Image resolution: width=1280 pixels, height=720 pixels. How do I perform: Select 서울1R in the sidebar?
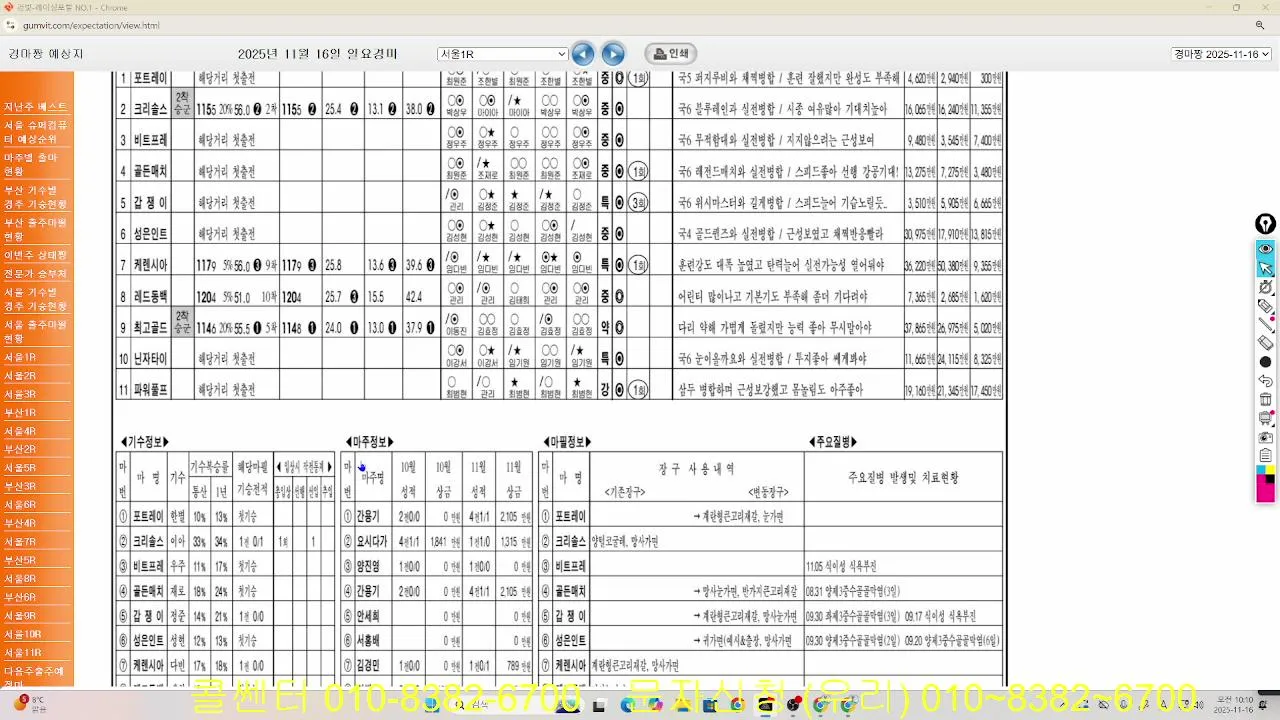pos(20,357)
